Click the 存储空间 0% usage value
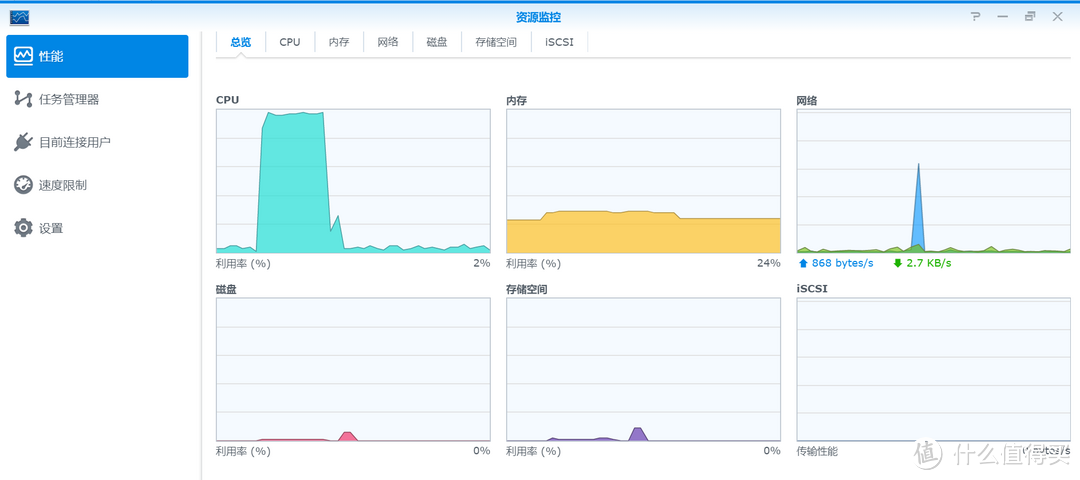 coord(771,451)
